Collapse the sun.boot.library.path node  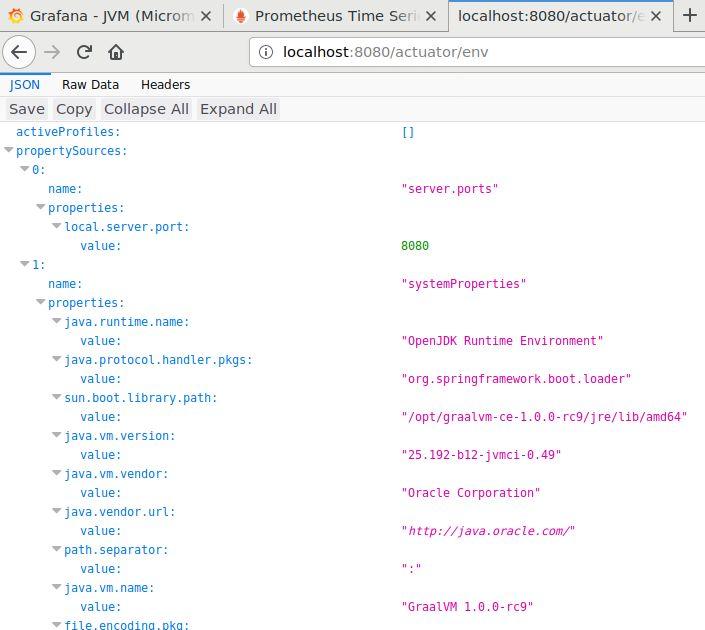coord(57,397)
